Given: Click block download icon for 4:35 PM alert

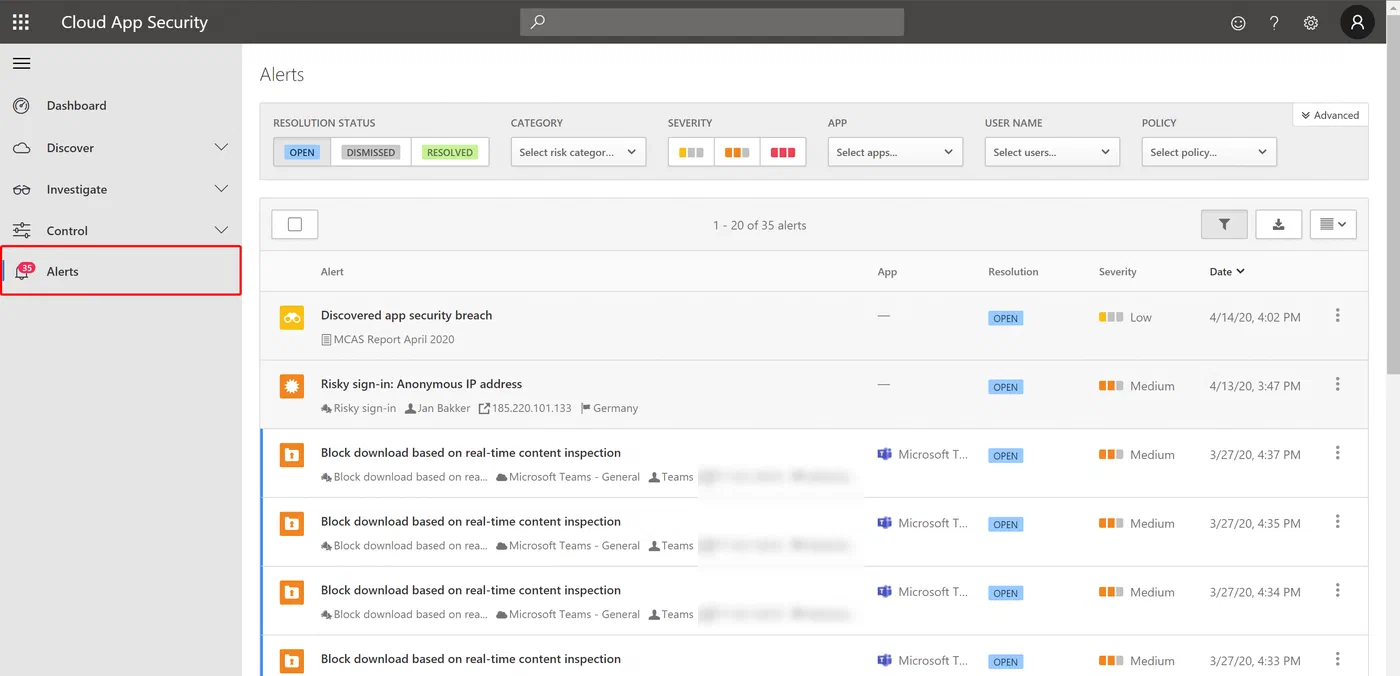Looking at the screenshot, I should (x=292, y=524).
